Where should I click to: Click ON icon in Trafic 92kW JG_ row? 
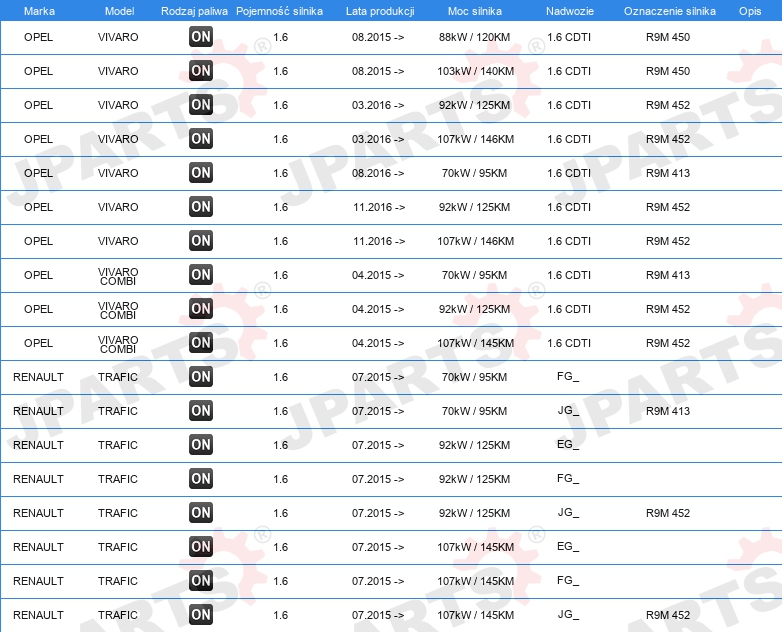pyautogui.click(x=201, y=512)
